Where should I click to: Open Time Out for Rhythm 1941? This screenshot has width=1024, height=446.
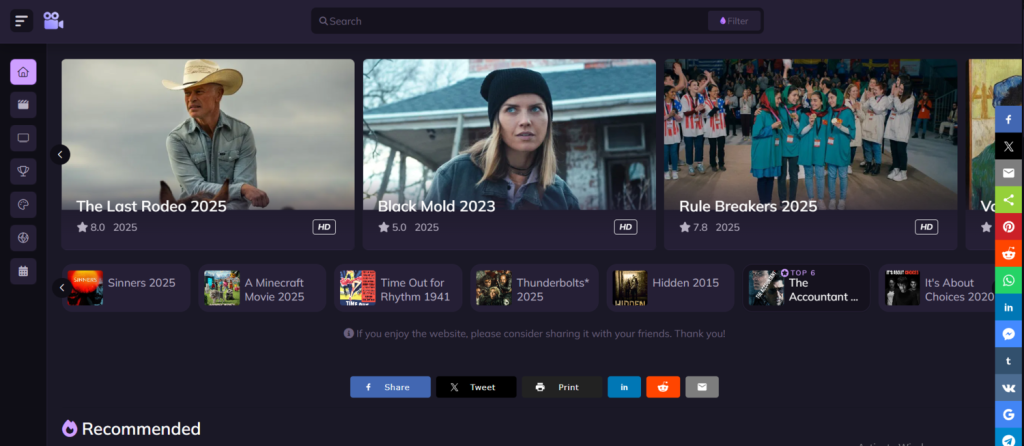click(x=398, y=288)
